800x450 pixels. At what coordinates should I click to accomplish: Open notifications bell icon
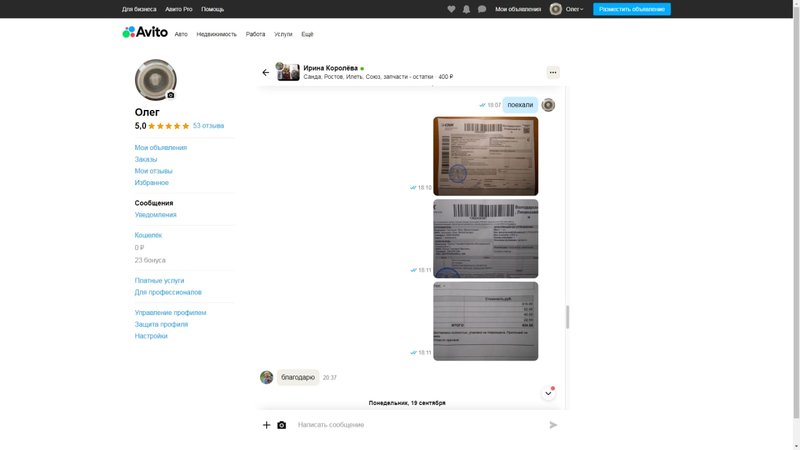(x=466, y=9)
